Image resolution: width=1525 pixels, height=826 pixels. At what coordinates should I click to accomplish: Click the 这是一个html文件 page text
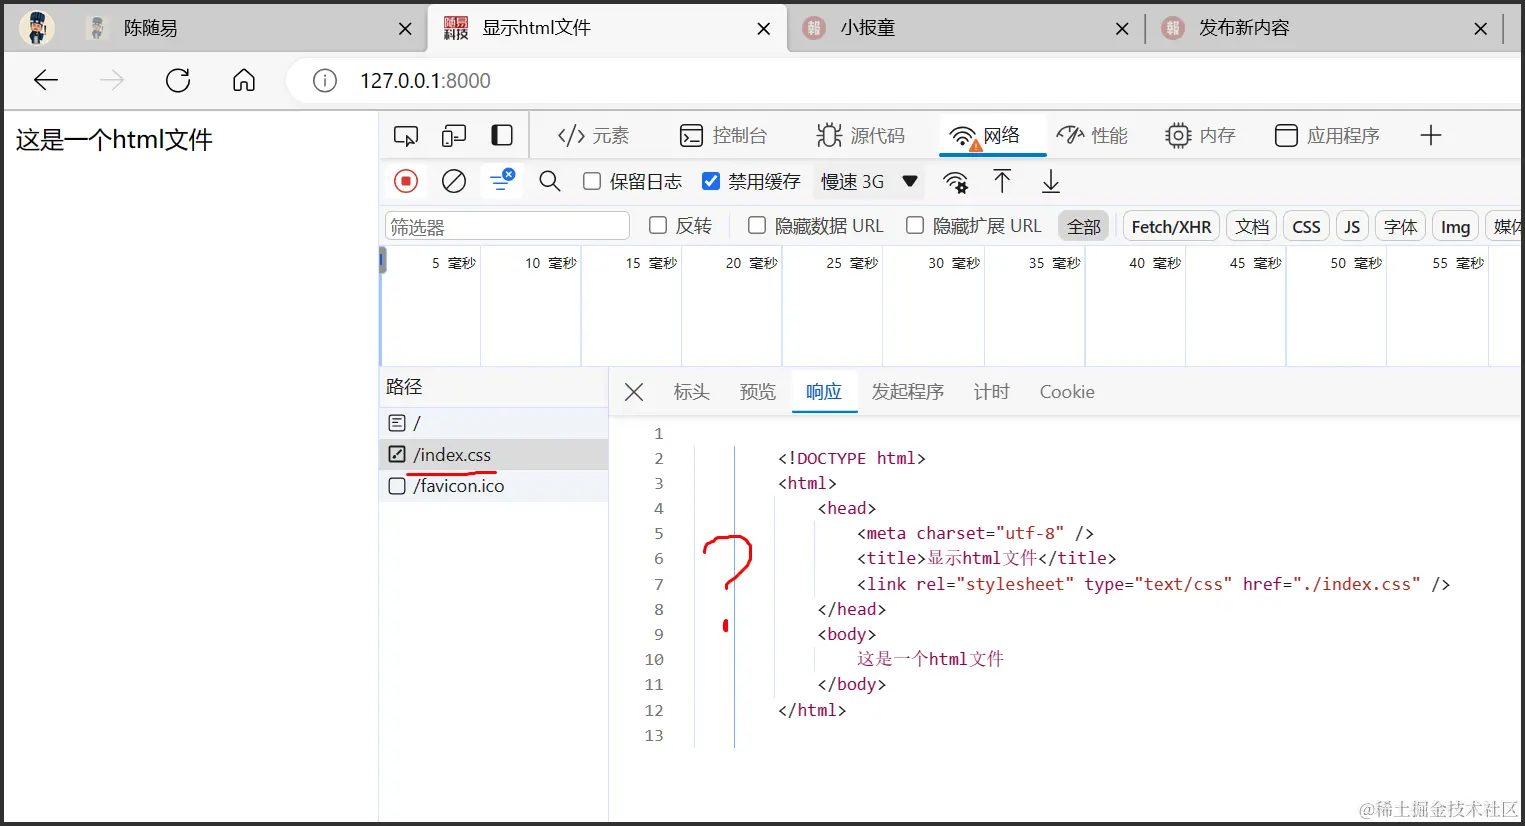click(114, 140)
